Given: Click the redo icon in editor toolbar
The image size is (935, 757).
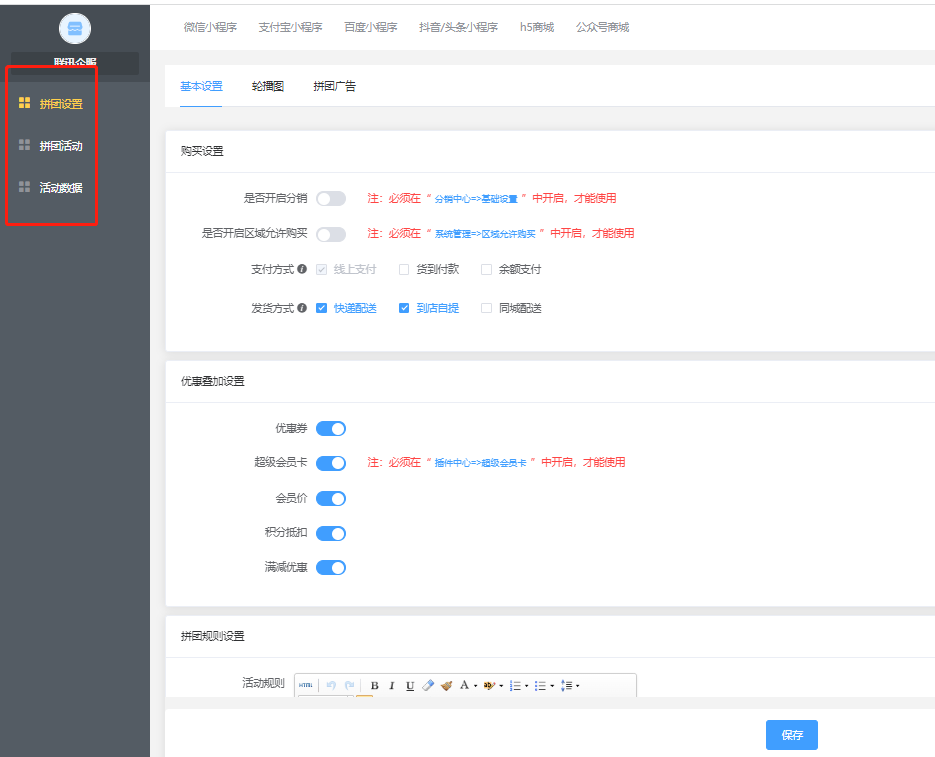Looking at the screenshot, I should pyautogui.click(x=349, y=685).
